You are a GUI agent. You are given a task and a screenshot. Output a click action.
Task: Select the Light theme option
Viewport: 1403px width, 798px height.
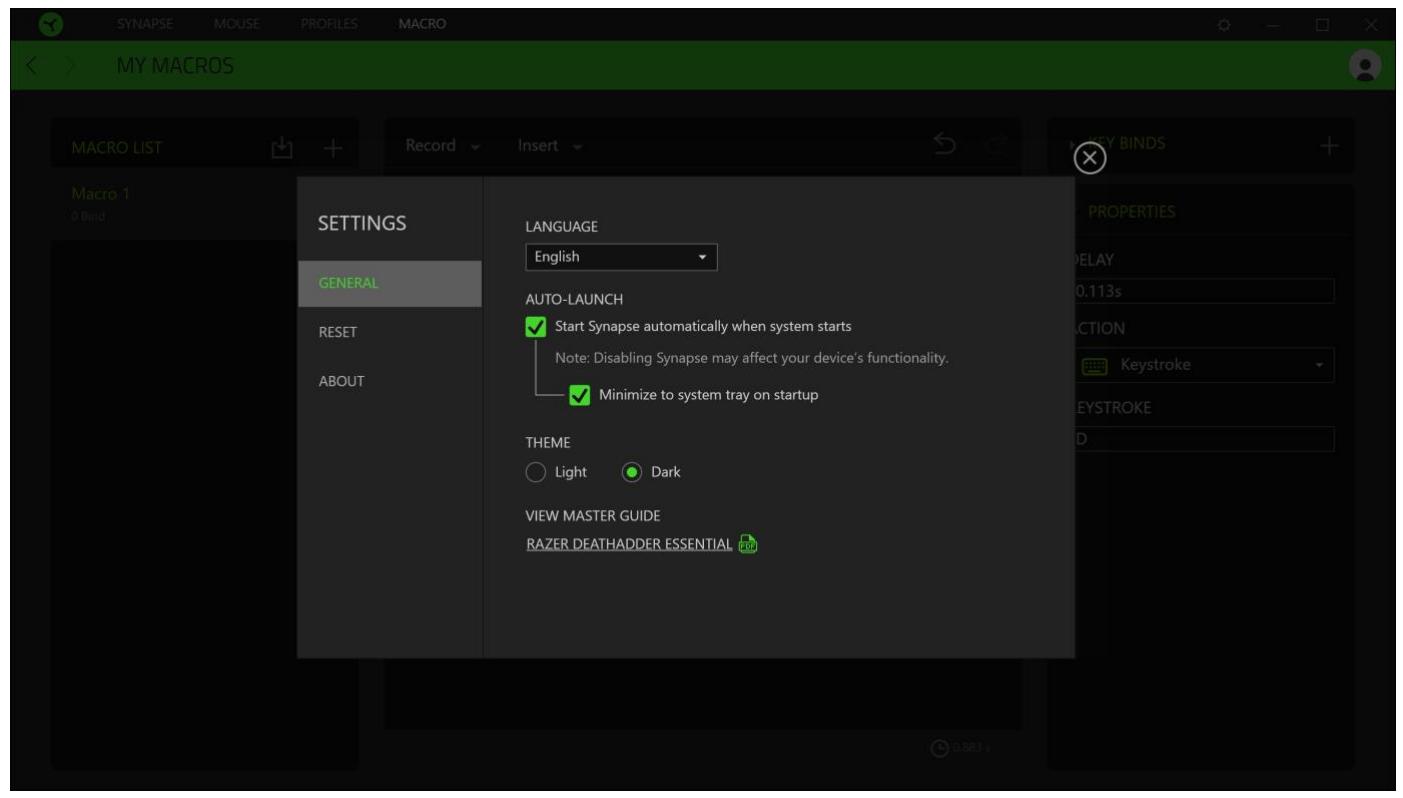pos(536,472)
